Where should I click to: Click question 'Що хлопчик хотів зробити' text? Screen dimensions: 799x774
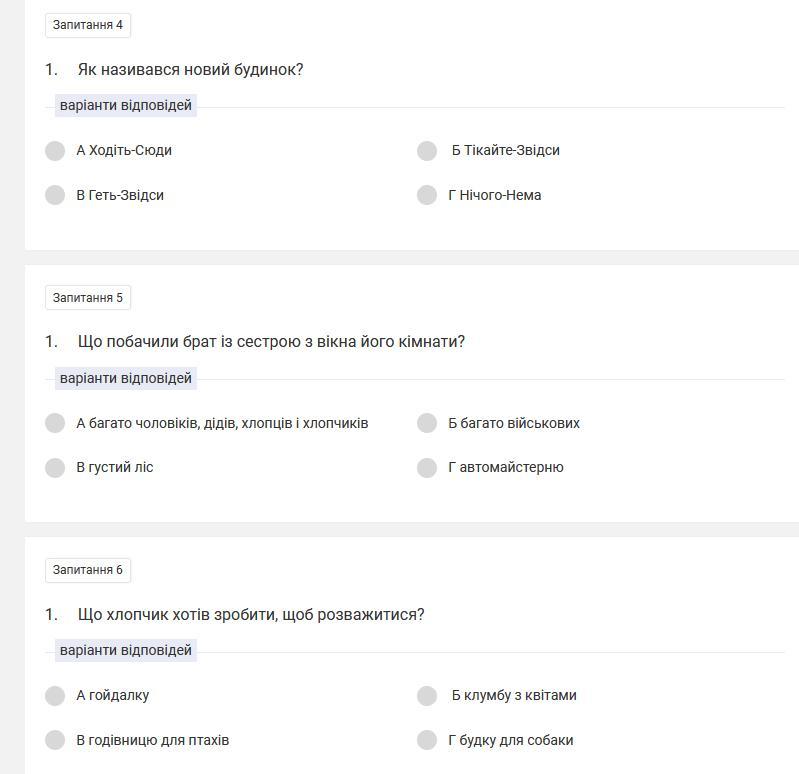[x=251, y=614]
